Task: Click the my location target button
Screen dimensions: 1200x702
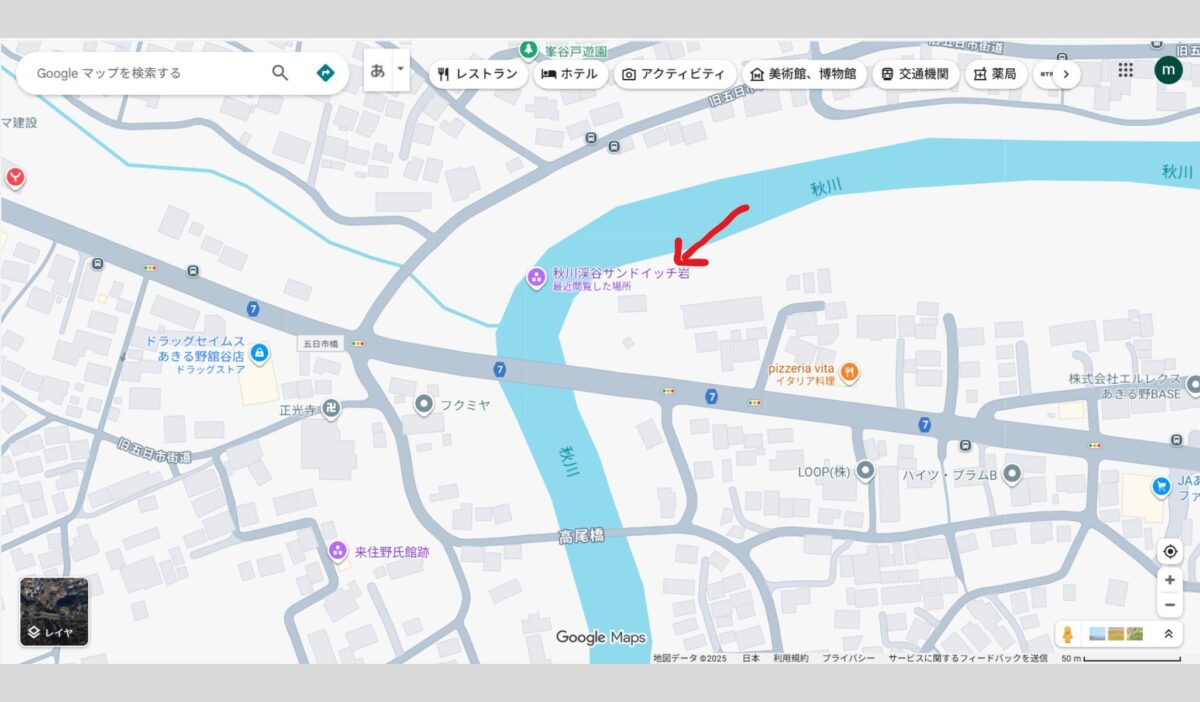Action: coord(1169,552)
